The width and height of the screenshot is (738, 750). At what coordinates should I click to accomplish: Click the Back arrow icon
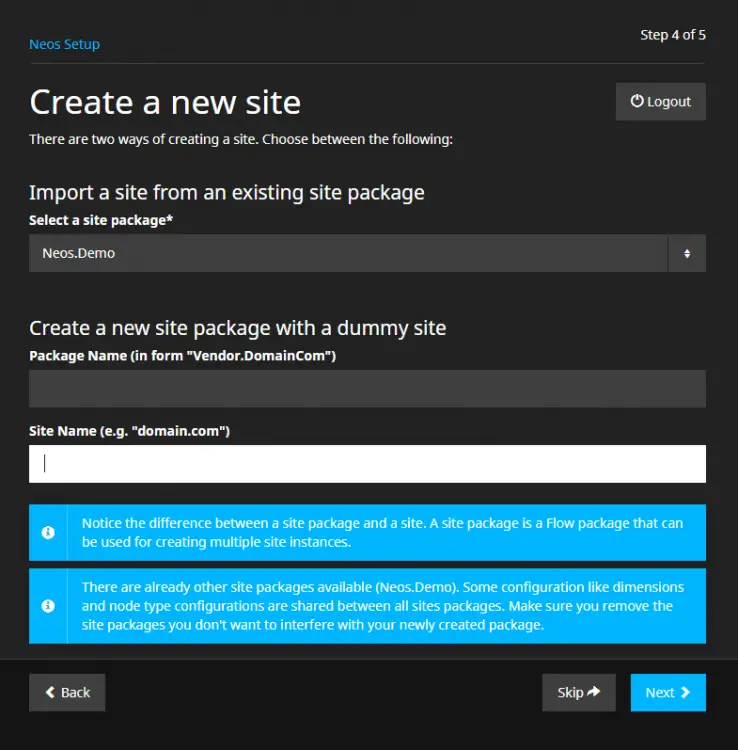click(50, 692)
